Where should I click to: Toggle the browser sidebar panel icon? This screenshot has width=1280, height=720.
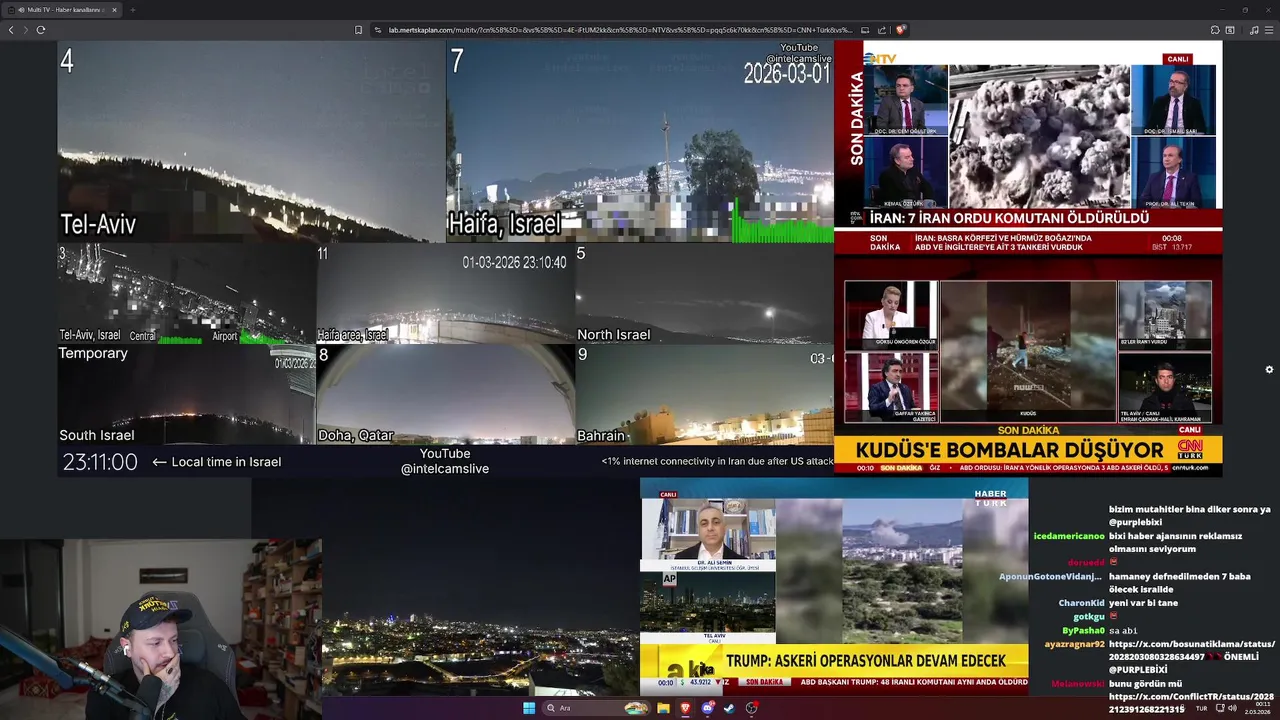tap(1230, 30)
